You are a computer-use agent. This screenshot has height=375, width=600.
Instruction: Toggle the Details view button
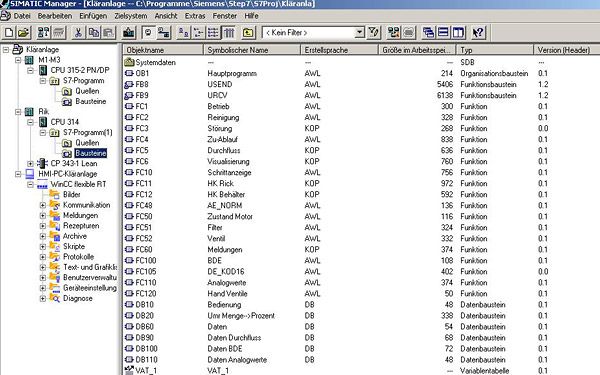pyautogui.click(x=229, y=33)
